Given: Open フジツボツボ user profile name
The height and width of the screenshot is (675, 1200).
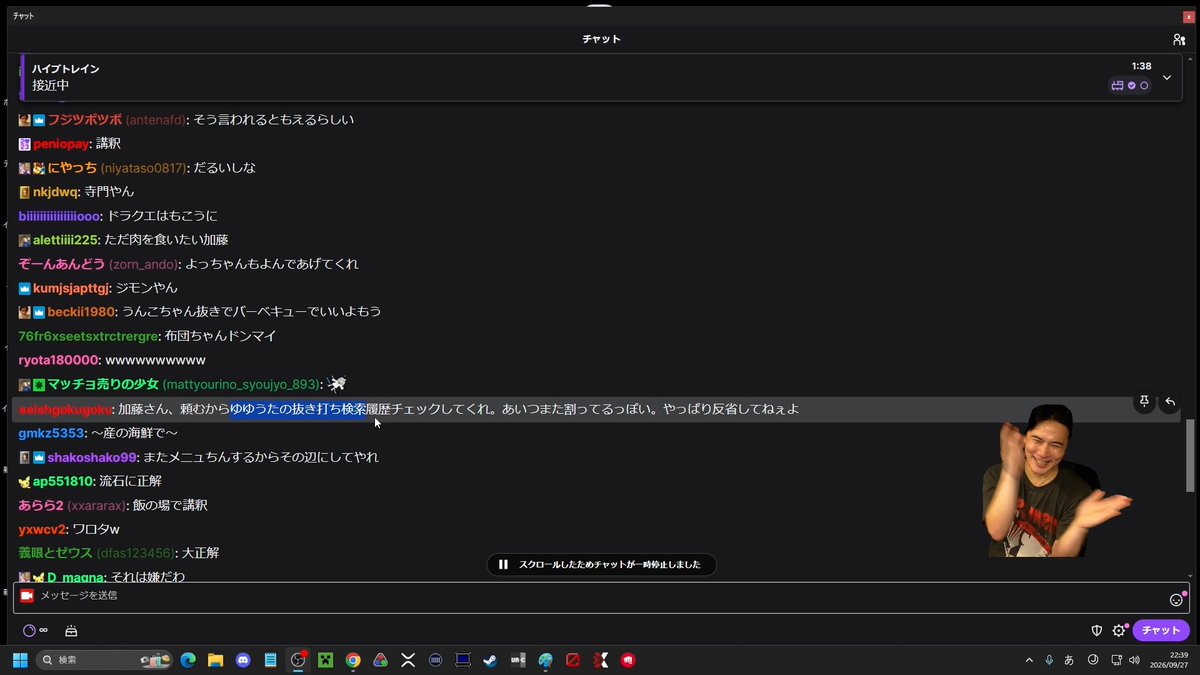Looking at the screenshot, I should [84, 120].
